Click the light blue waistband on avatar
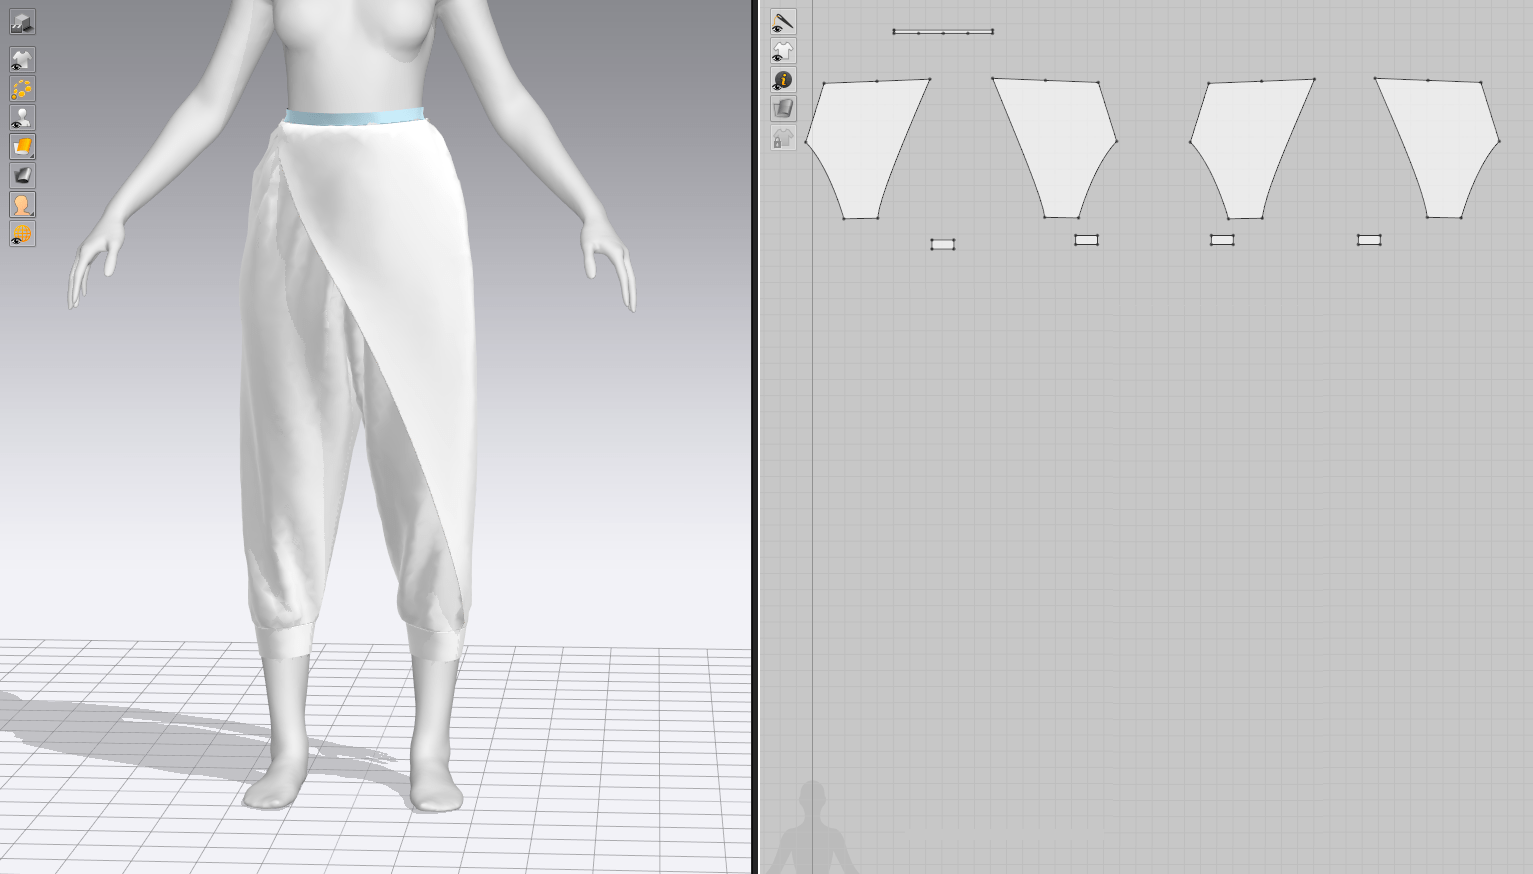The width and height of the screenshot is (1533, 874). (354, 117)
